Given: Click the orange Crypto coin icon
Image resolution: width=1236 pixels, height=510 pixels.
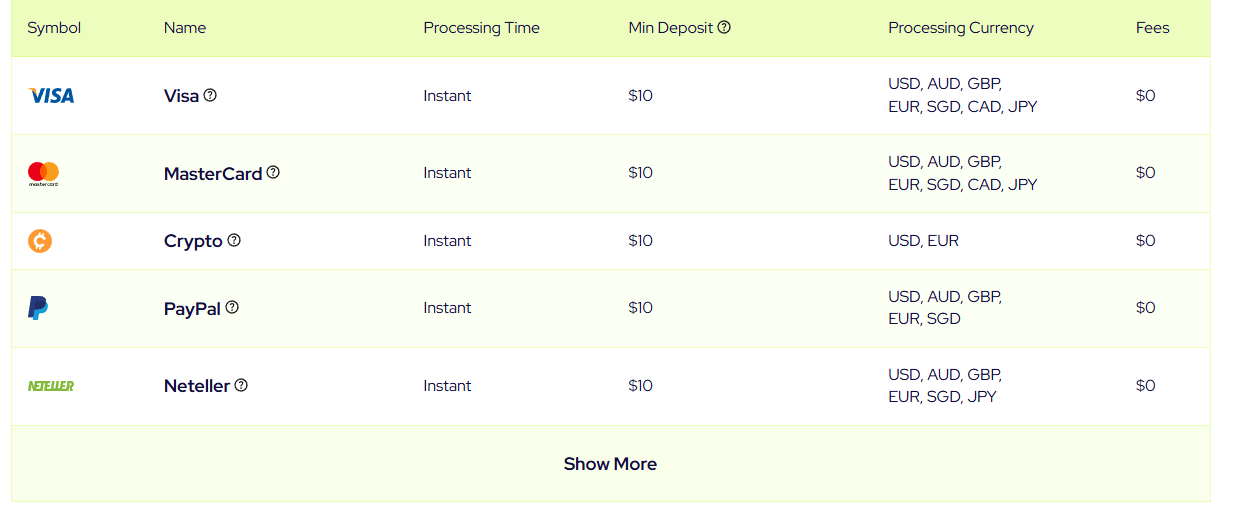Looking at the screenshot, I should 40,241.
